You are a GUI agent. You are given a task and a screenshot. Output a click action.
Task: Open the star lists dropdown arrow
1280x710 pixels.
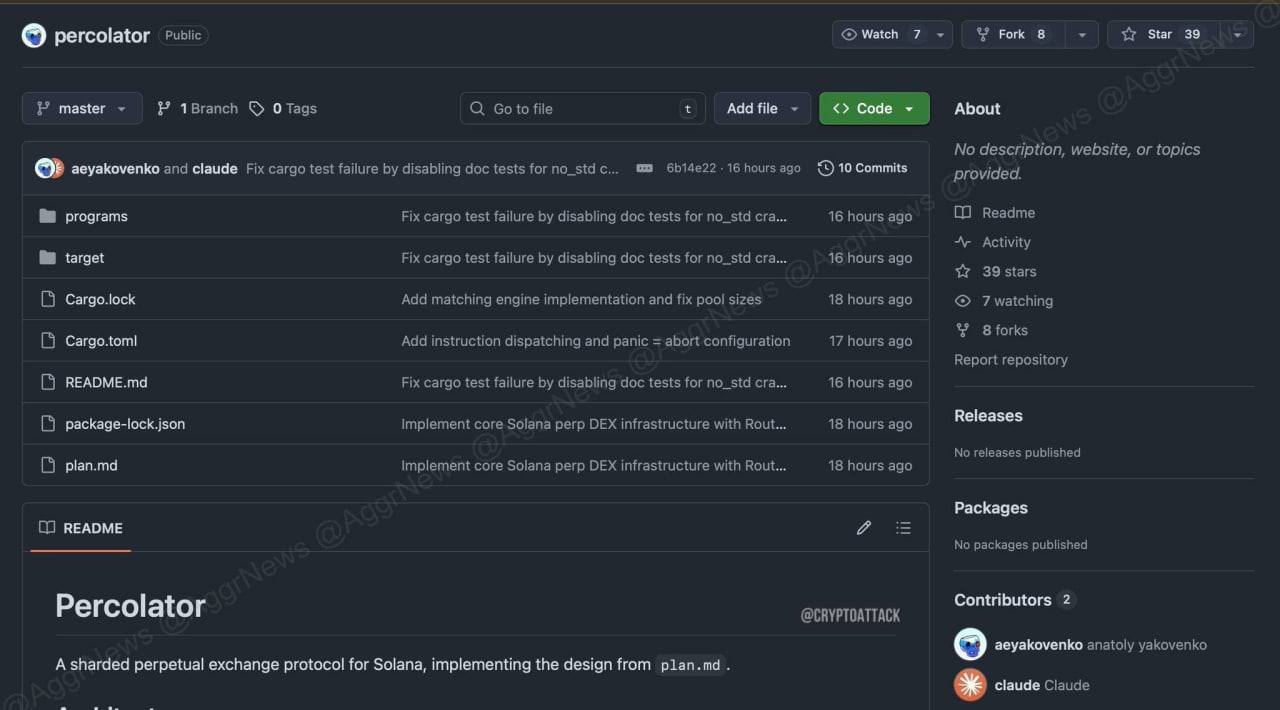[1238, 34]
